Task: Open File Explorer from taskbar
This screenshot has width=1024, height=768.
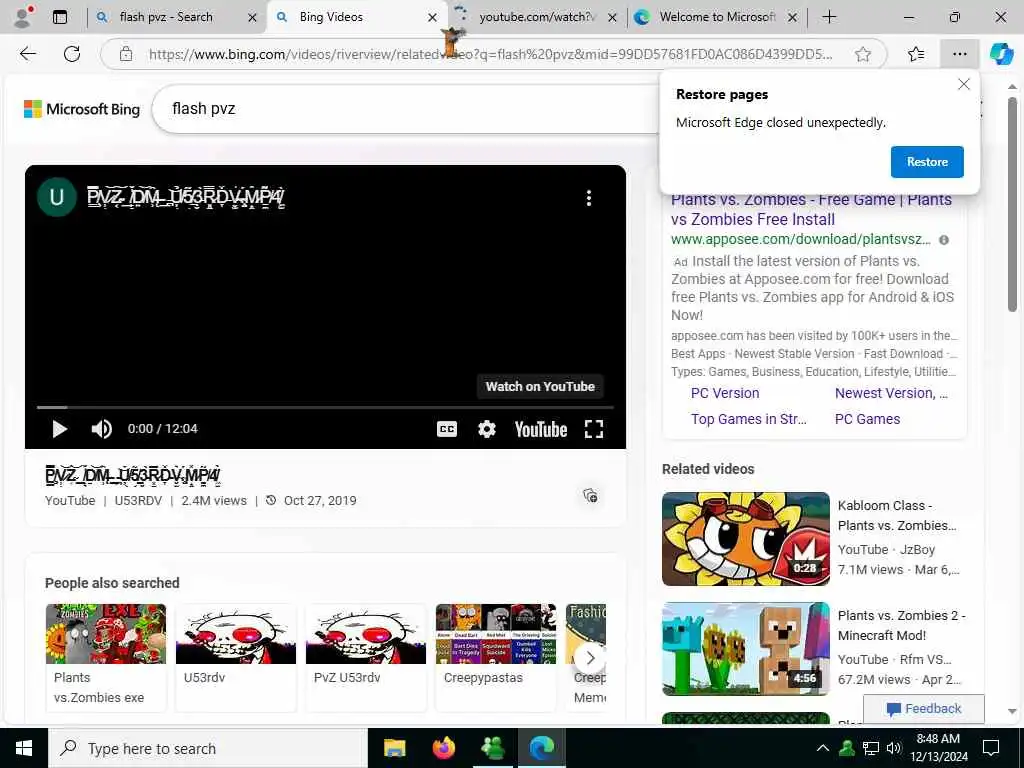Action: coord(394,748)
